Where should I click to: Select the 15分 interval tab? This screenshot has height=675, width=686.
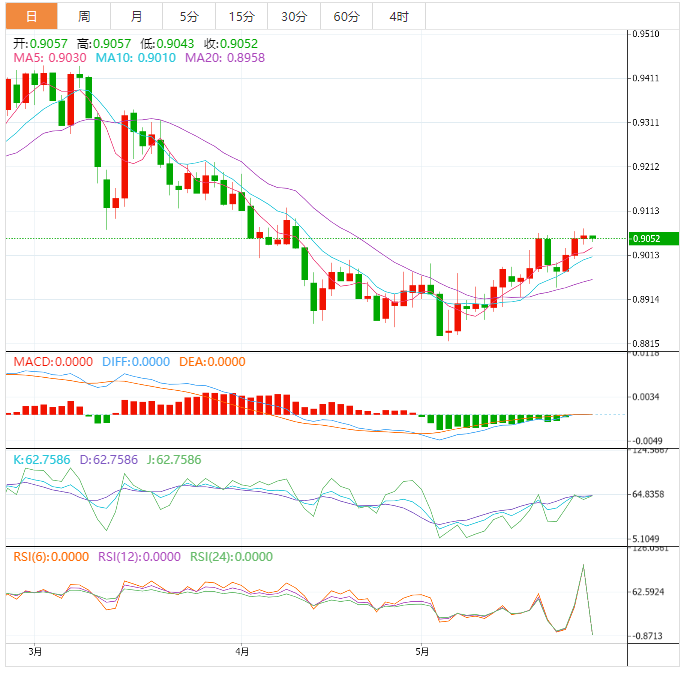click(241, 16)
